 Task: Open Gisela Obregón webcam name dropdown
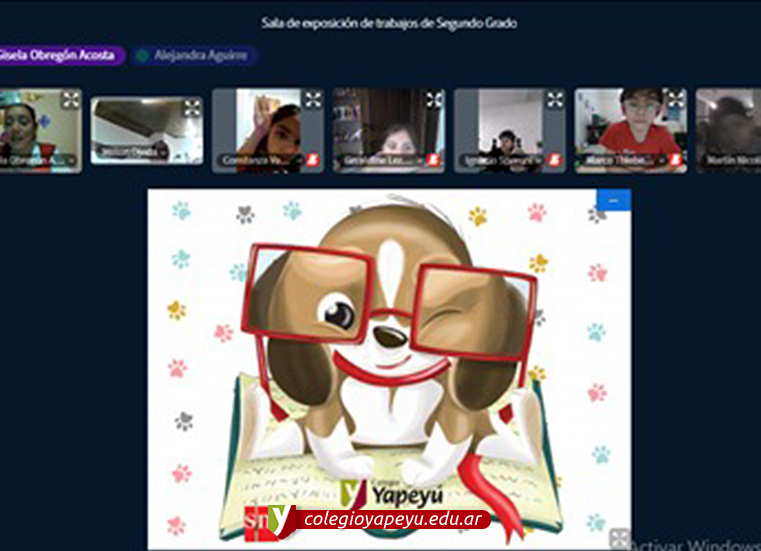[72, 160]
